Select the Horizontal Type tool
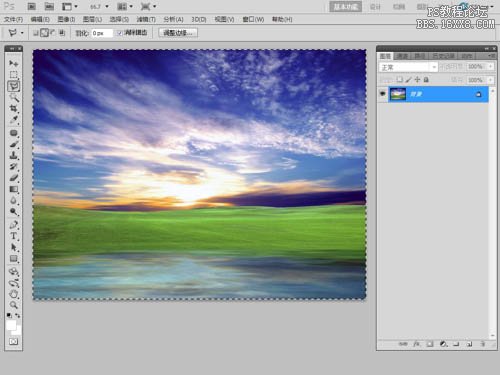 click(14, 236)
